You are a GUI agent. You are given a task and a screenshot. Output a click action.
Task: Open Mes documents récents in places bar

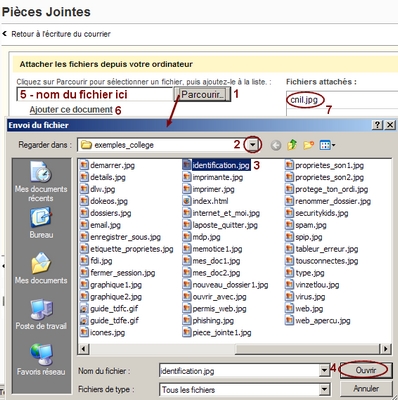click(41, 182)
